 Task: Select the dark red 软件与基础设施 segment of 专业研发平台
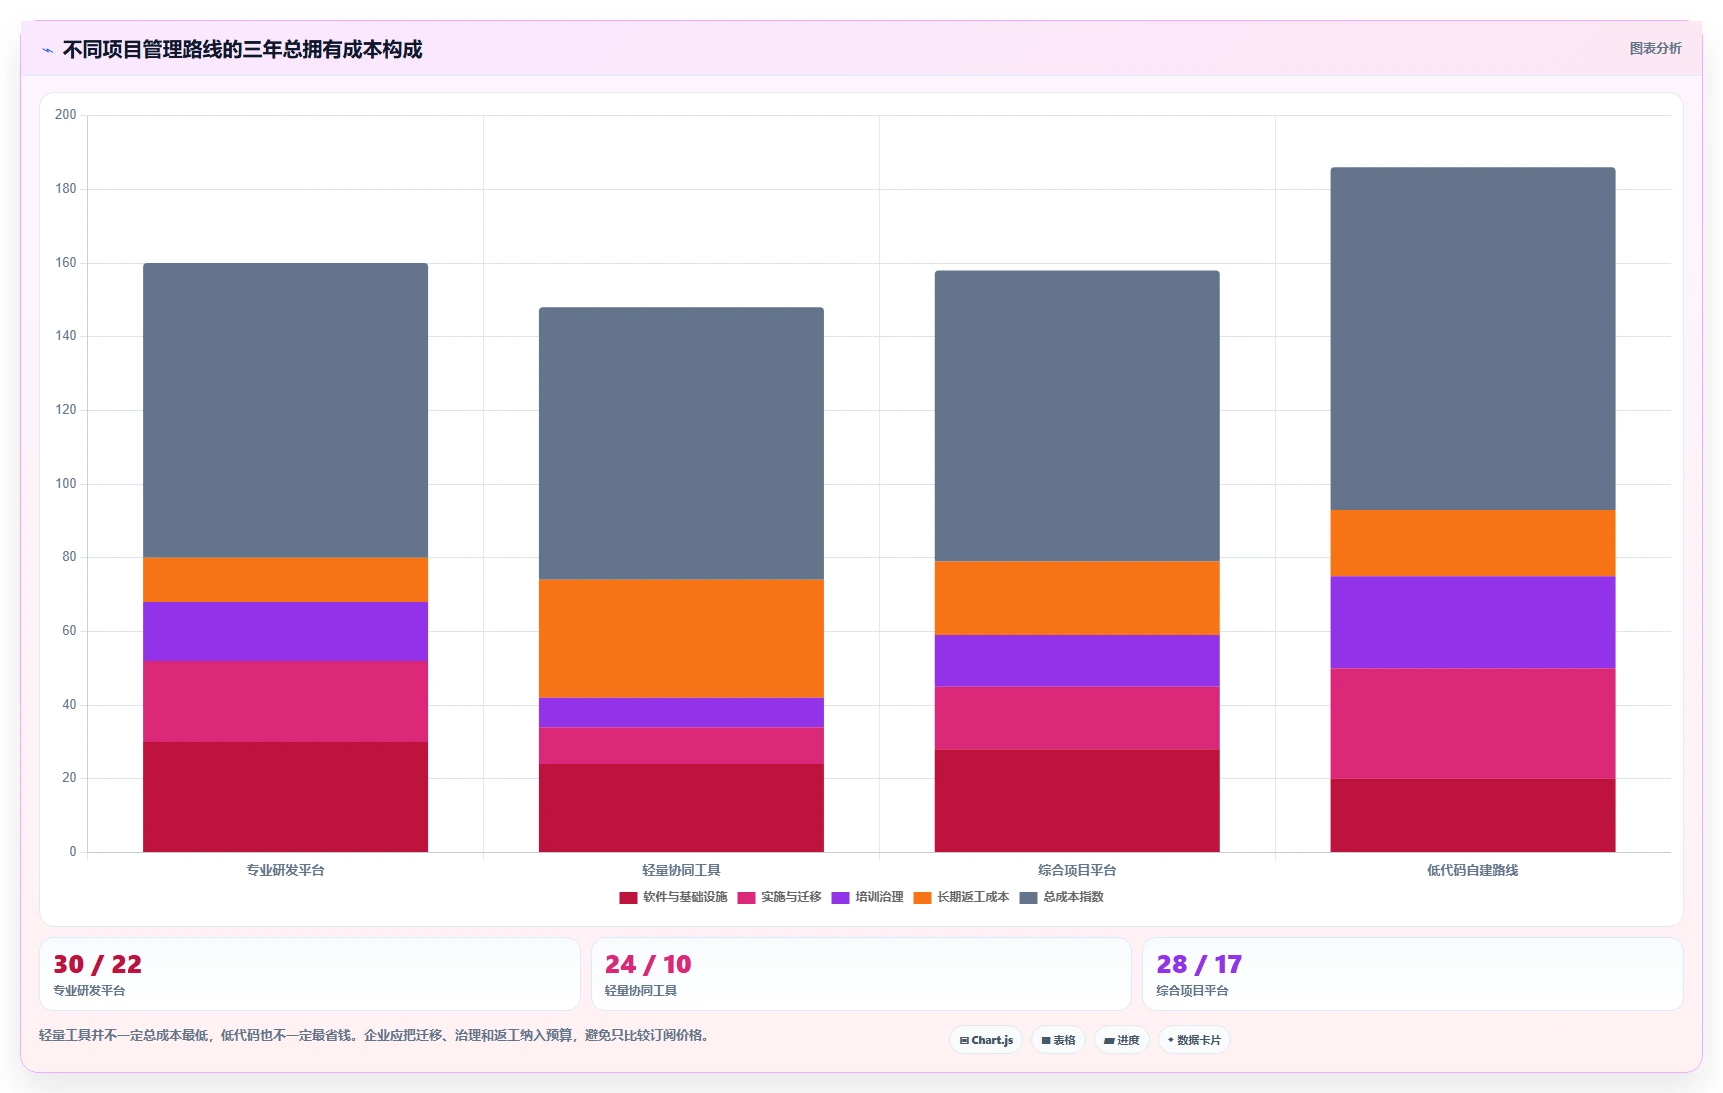(x=285, y=797)
